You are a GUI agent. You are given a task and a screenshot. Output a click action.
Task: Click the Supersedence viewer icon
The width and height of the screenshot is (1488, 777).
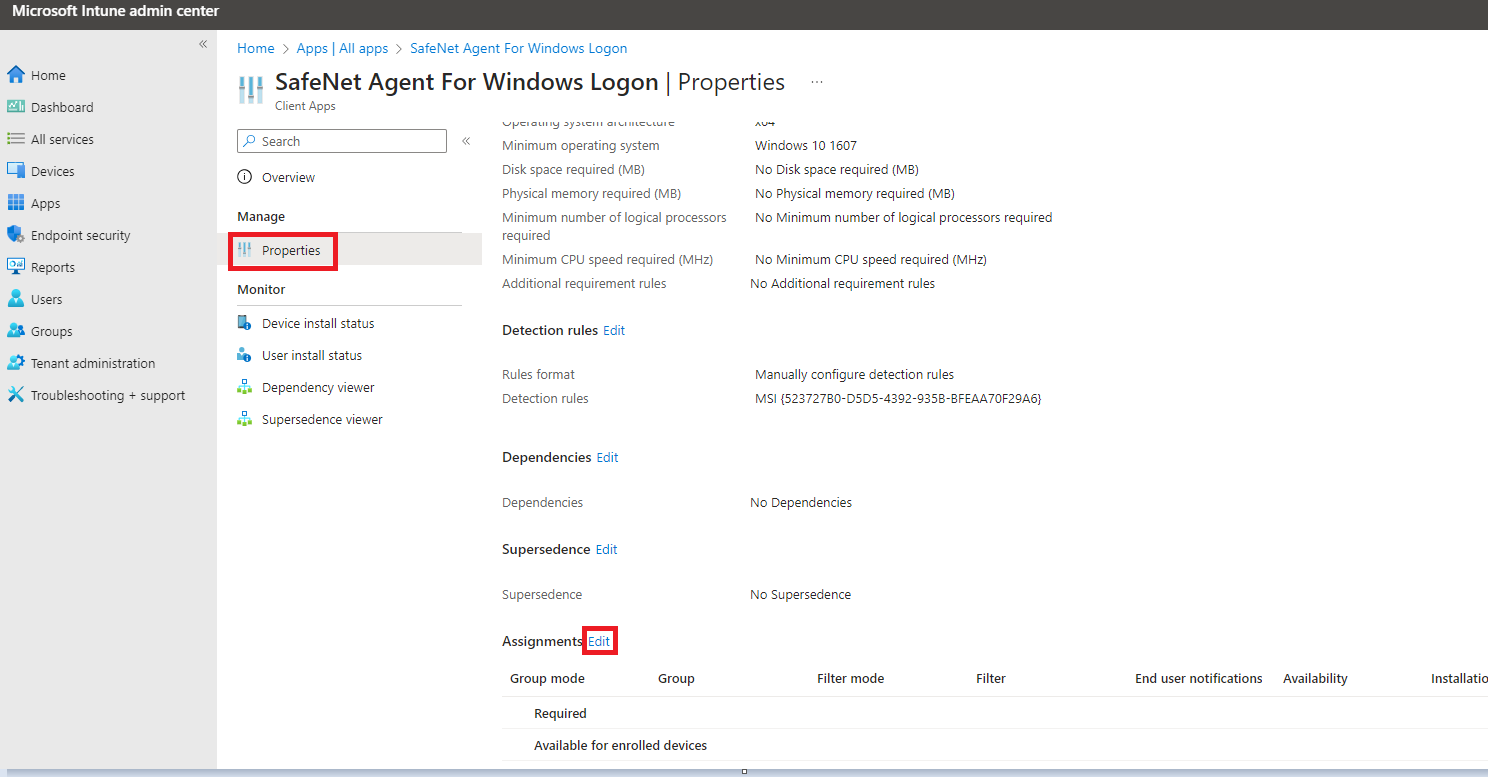[x=245, y=419]
